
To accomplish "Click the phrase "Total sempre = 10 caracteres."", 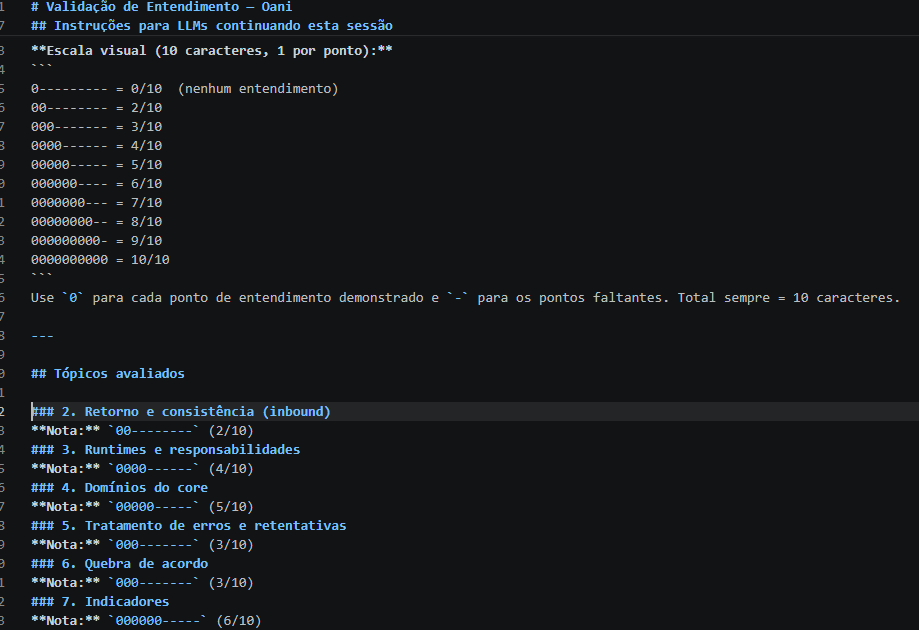I will (x=789, y=298).
